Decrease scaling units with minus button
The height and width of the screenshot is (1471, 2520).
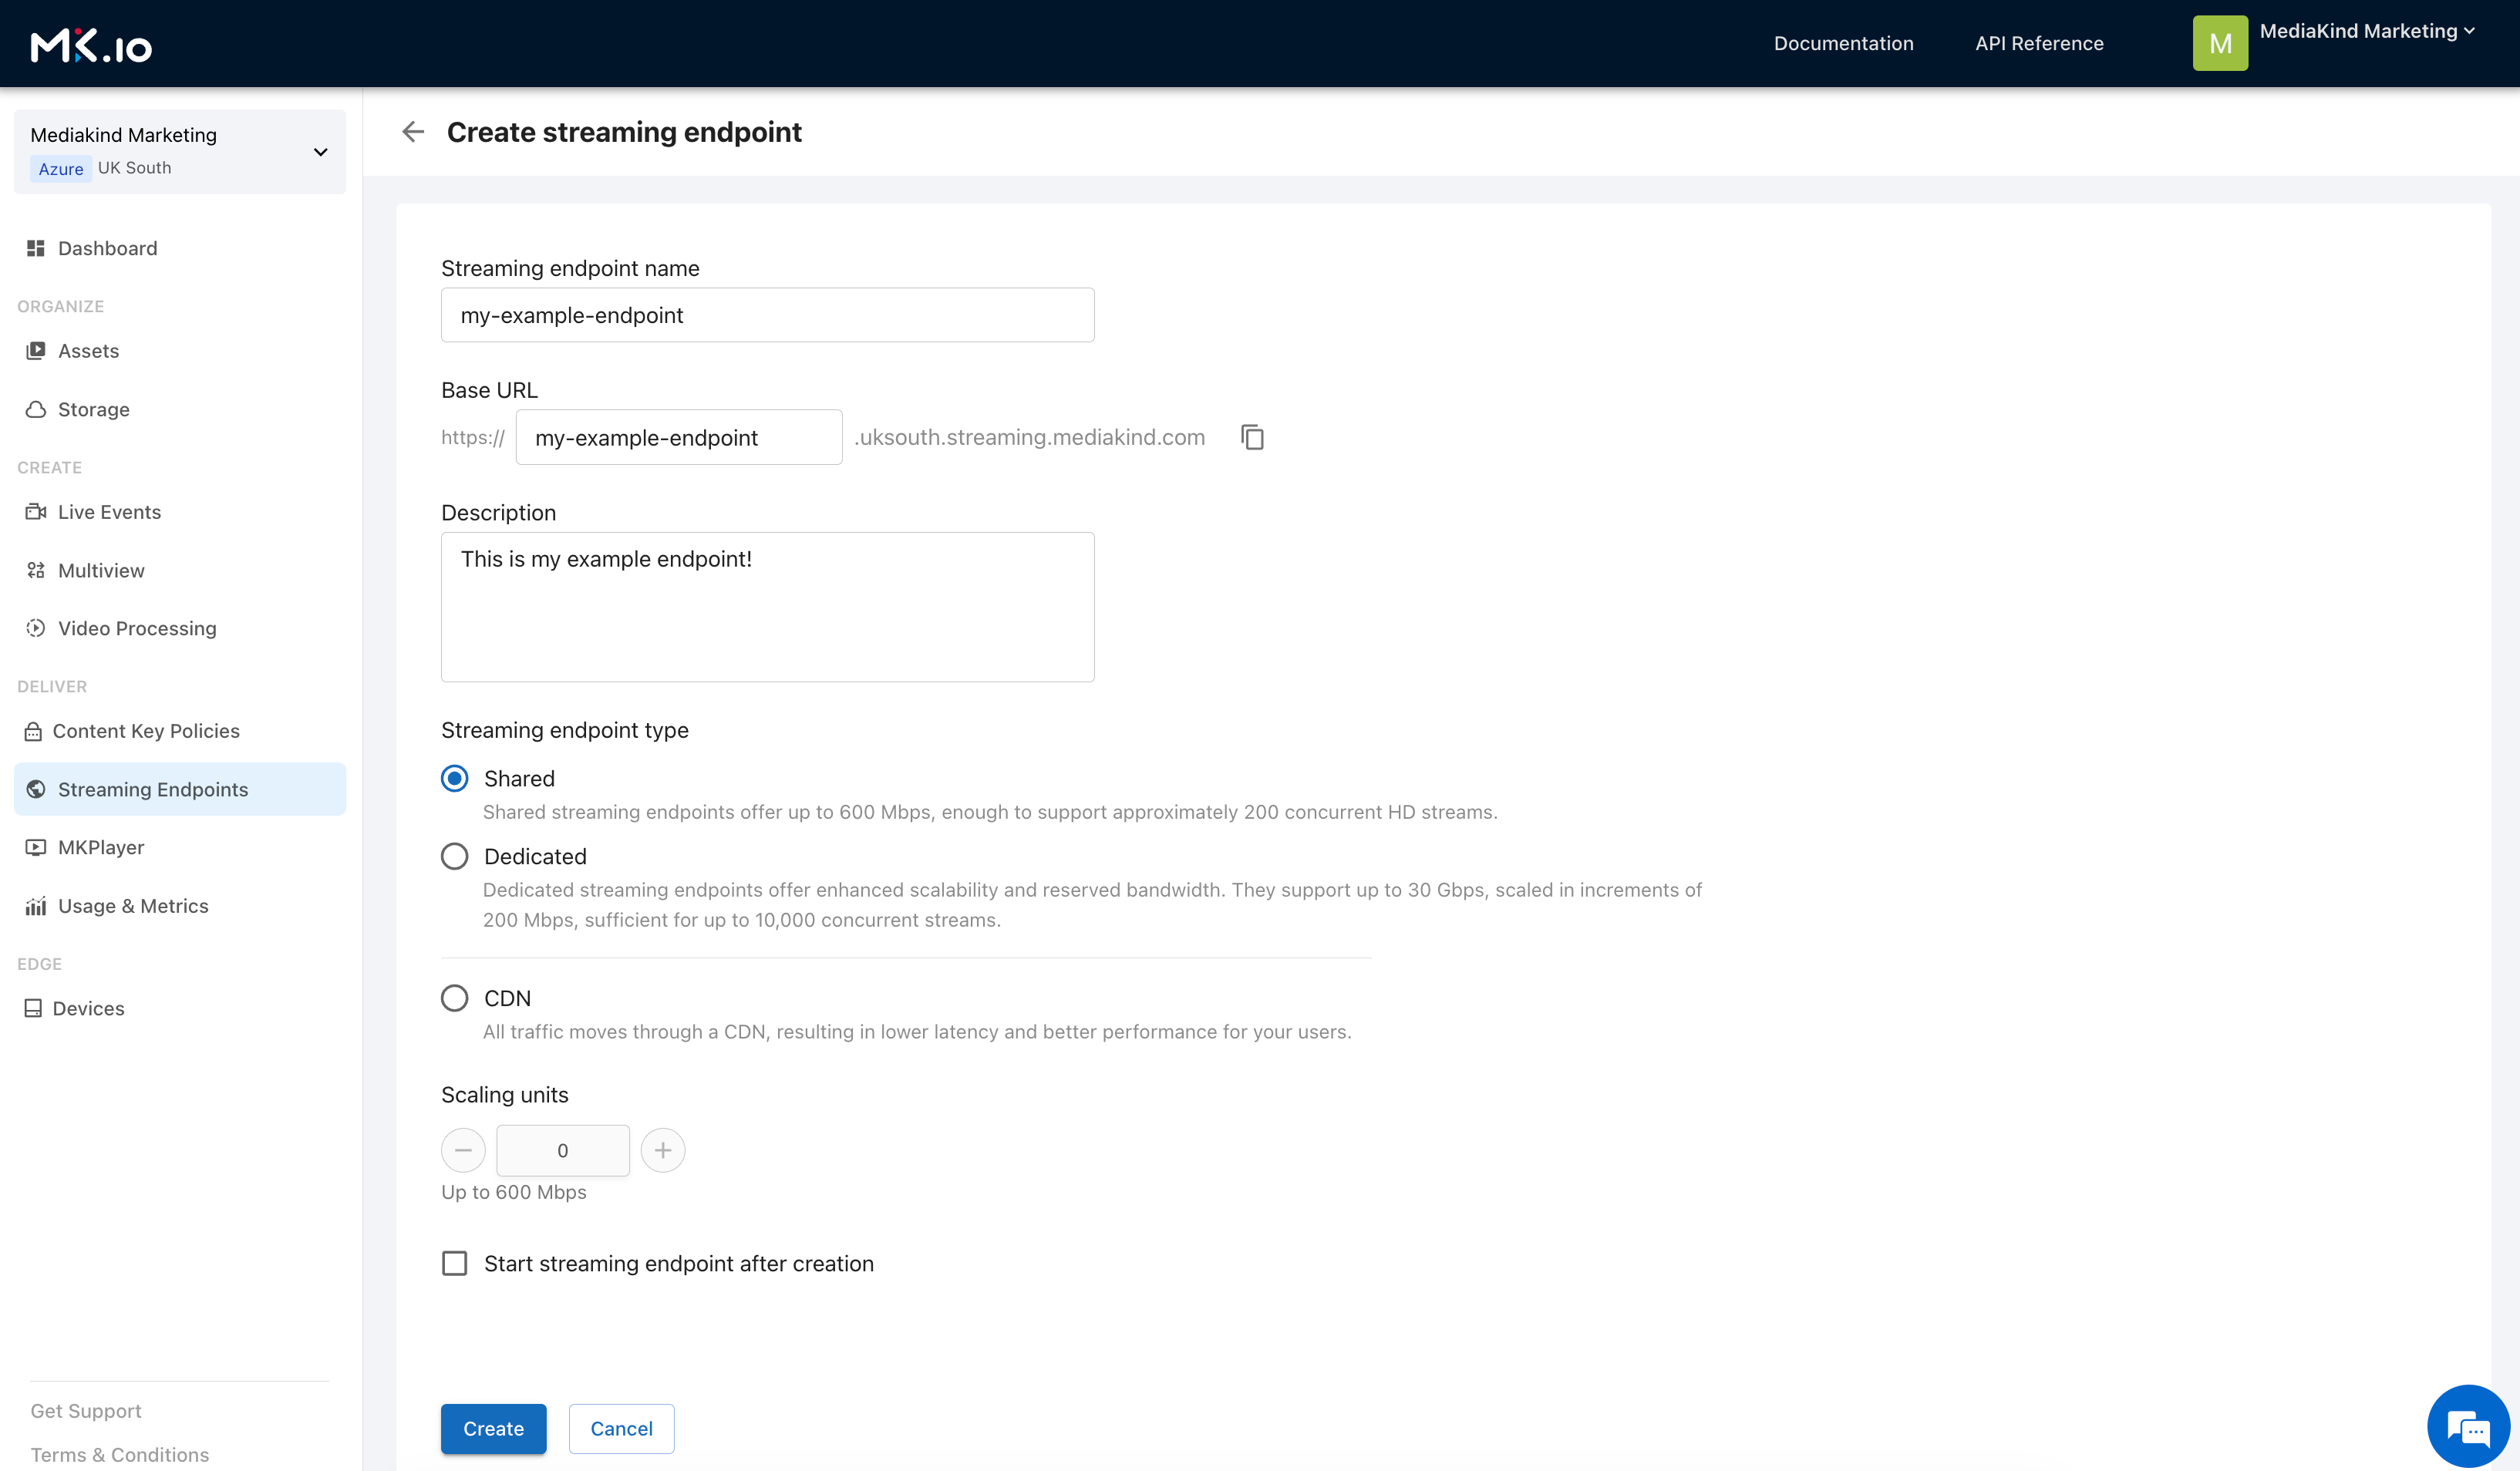point(463,1150)
